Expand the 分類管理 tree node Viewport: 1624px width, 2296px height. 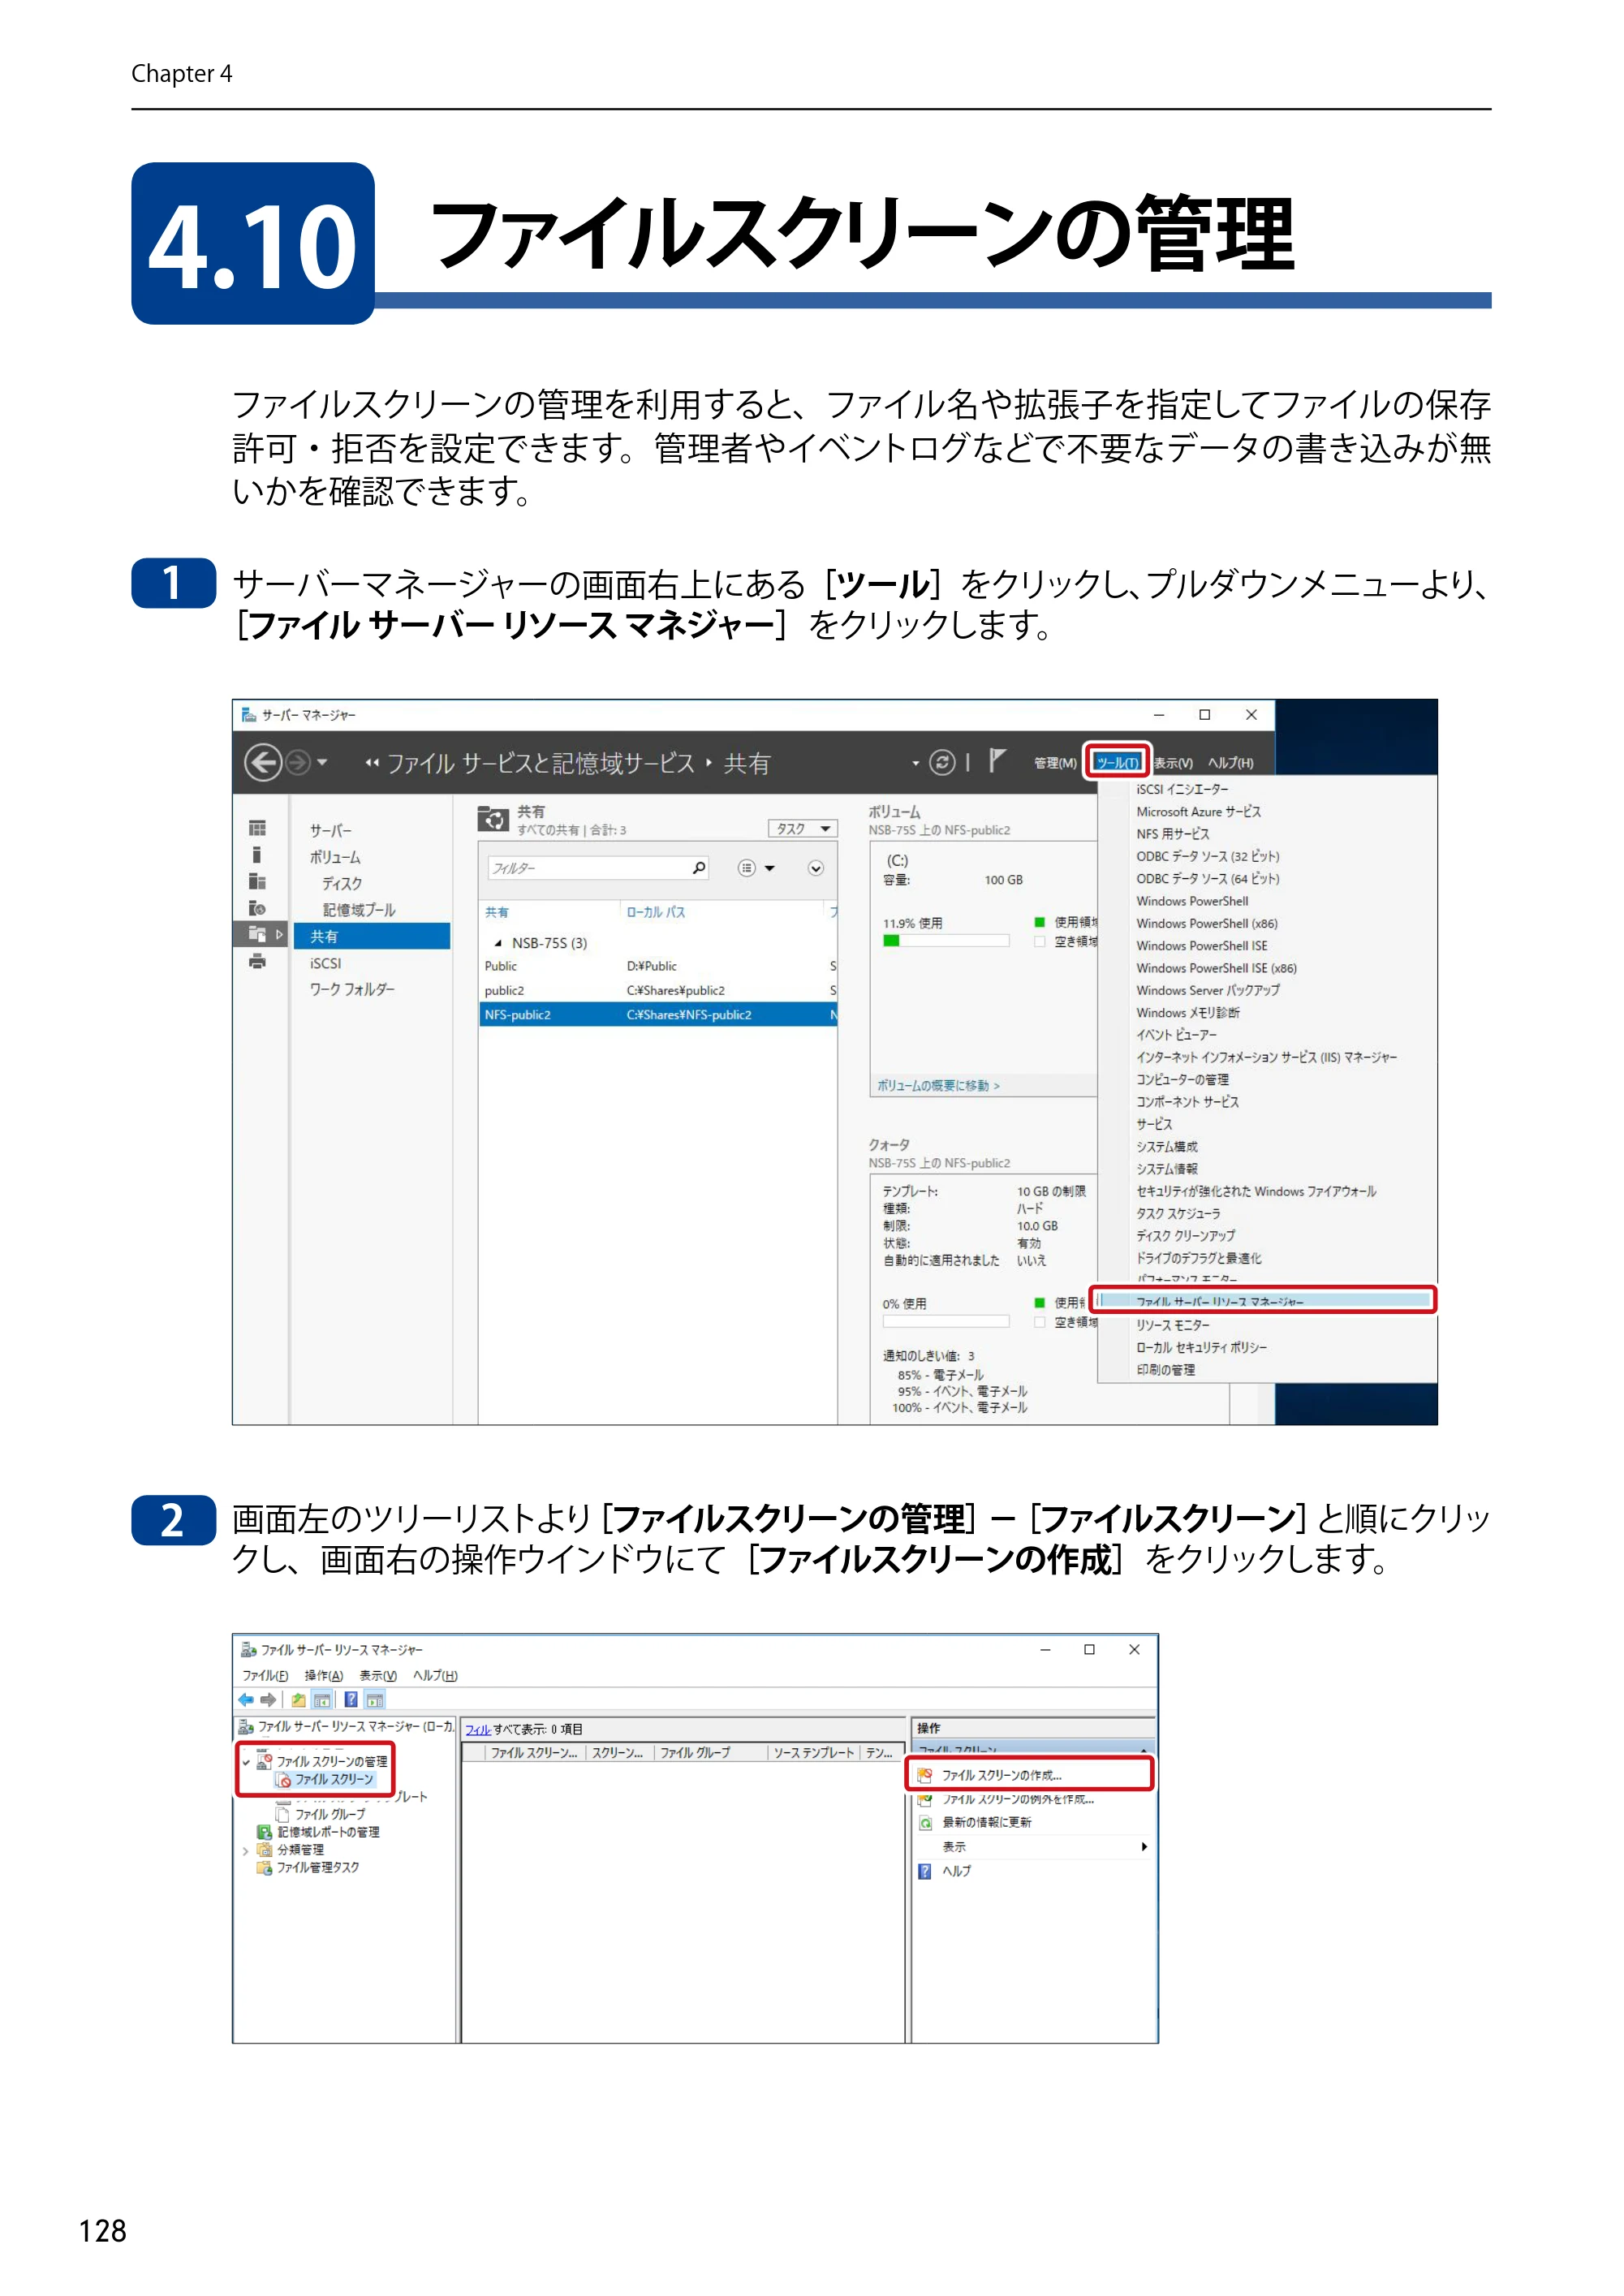pos(245,1851)
